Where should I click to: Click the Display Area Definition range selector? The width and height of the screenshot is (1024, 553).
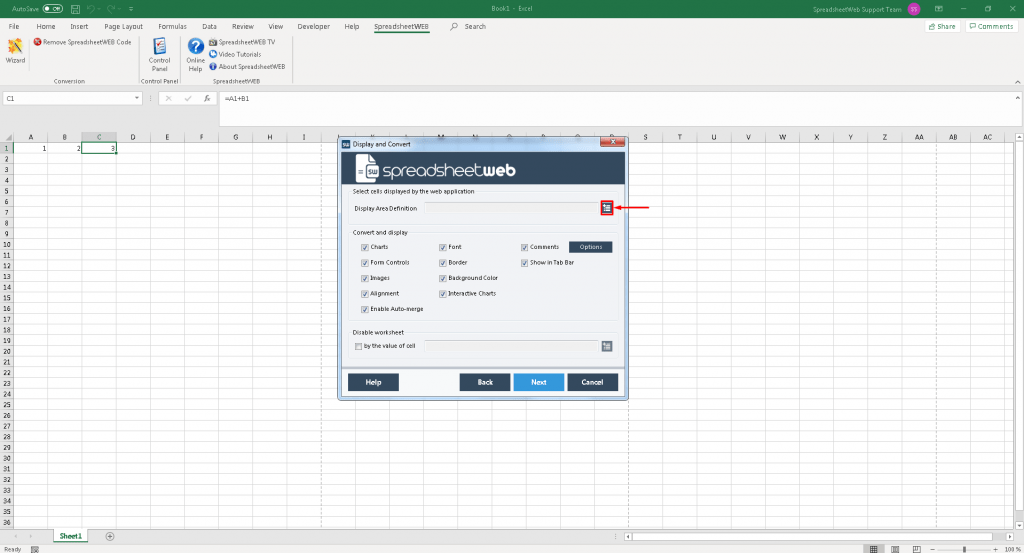click(607, 208)
